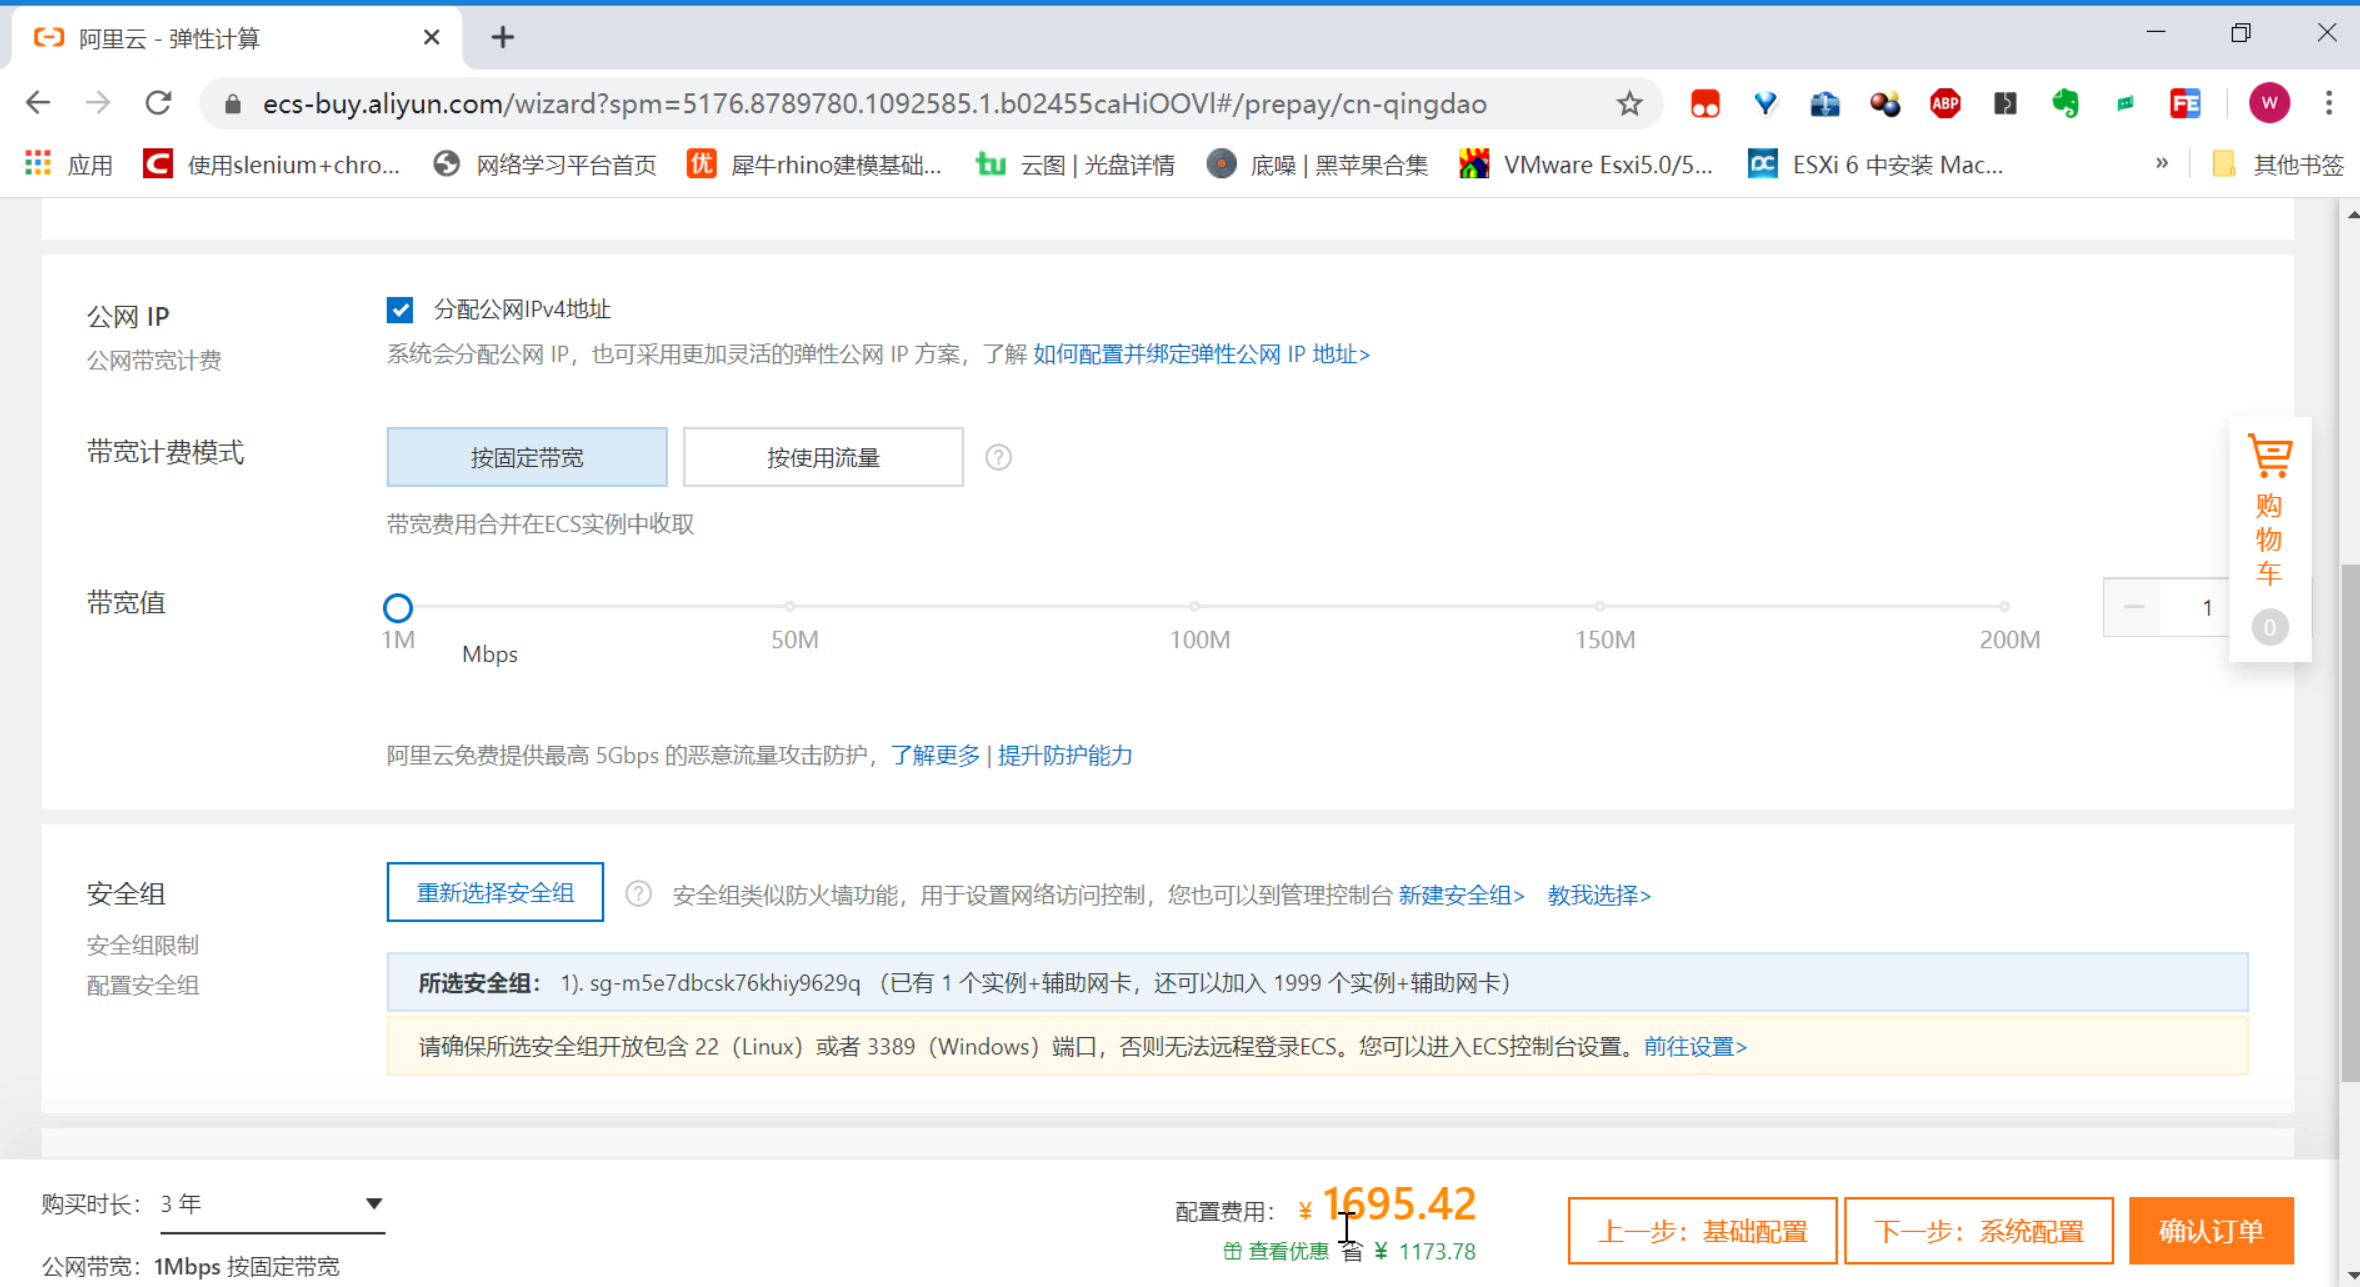The width and height of the screenshot is (2360, 1287).
Task: Open link 如何配置并绑定弹性公网 IP 地址
Action: [1201, 354]
